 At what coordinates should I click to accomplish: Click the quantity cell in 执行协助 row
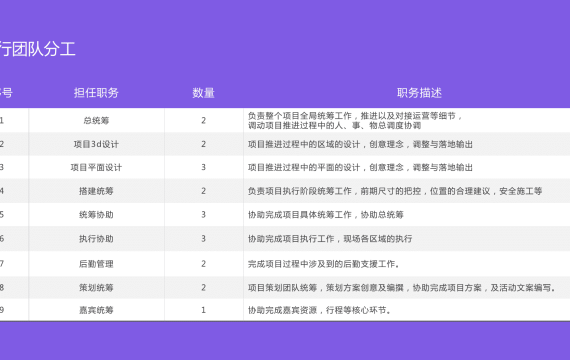point(204,239)
